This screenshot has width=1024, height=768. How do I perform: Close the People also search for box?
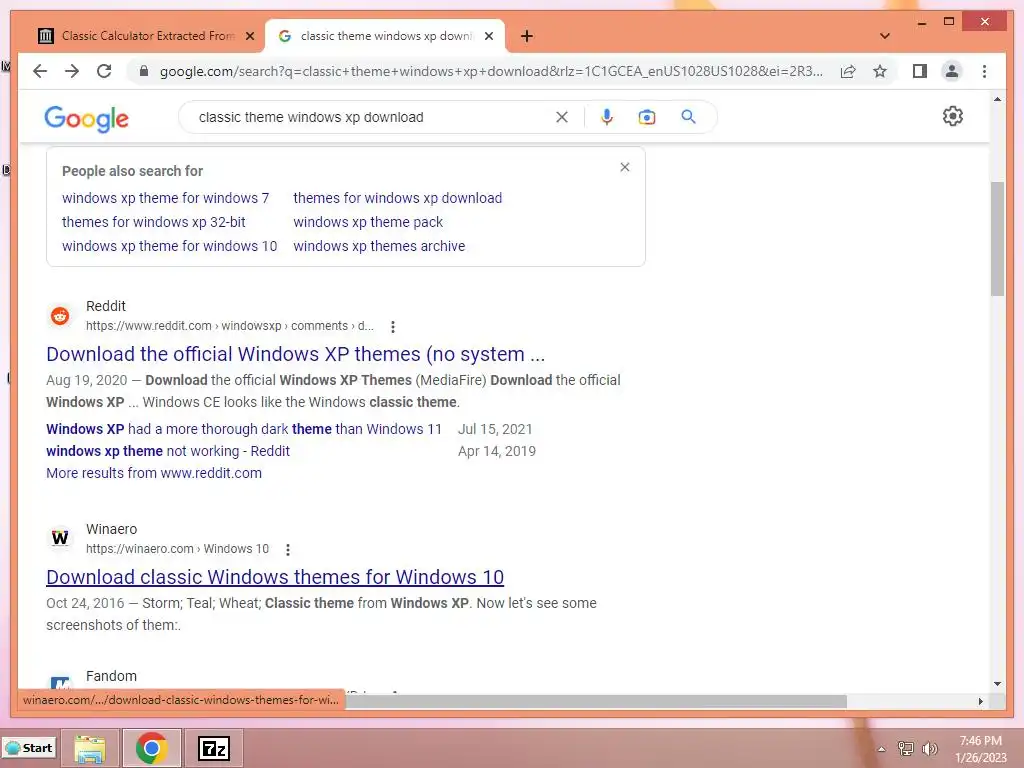tap(625, 167)
